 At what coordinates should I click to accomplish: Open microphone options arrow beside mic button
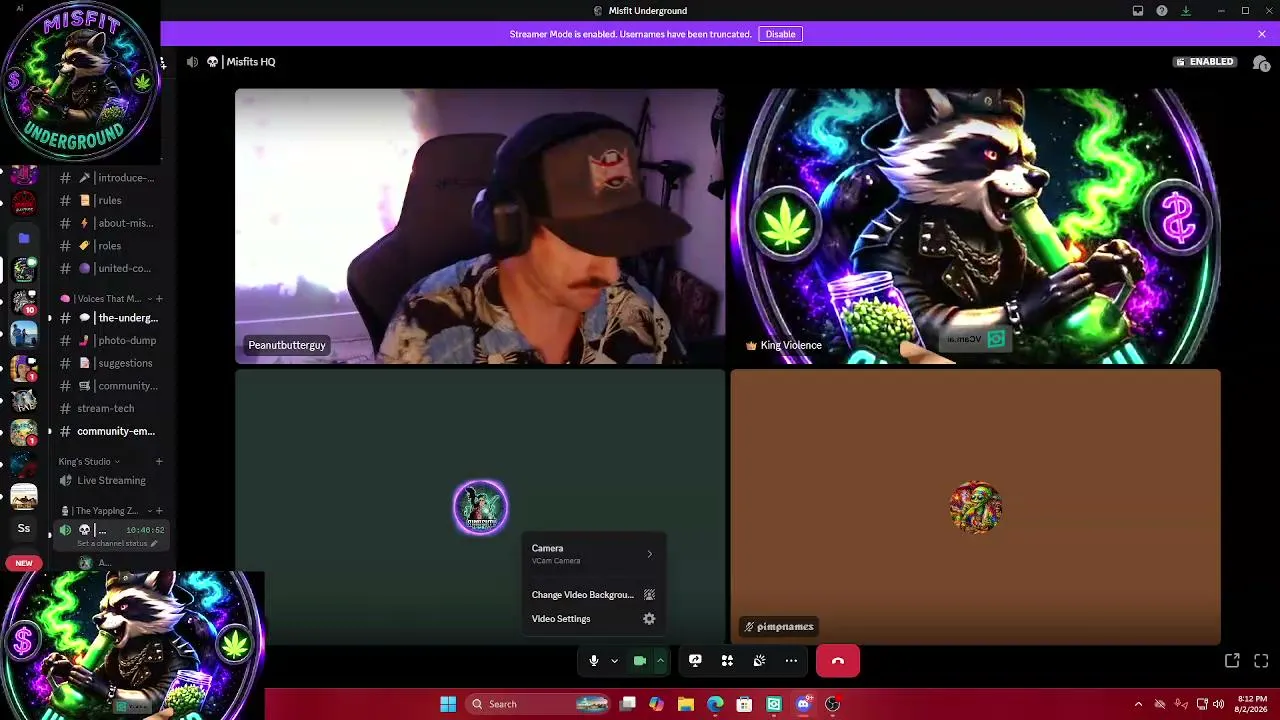[x=614, y=661]
